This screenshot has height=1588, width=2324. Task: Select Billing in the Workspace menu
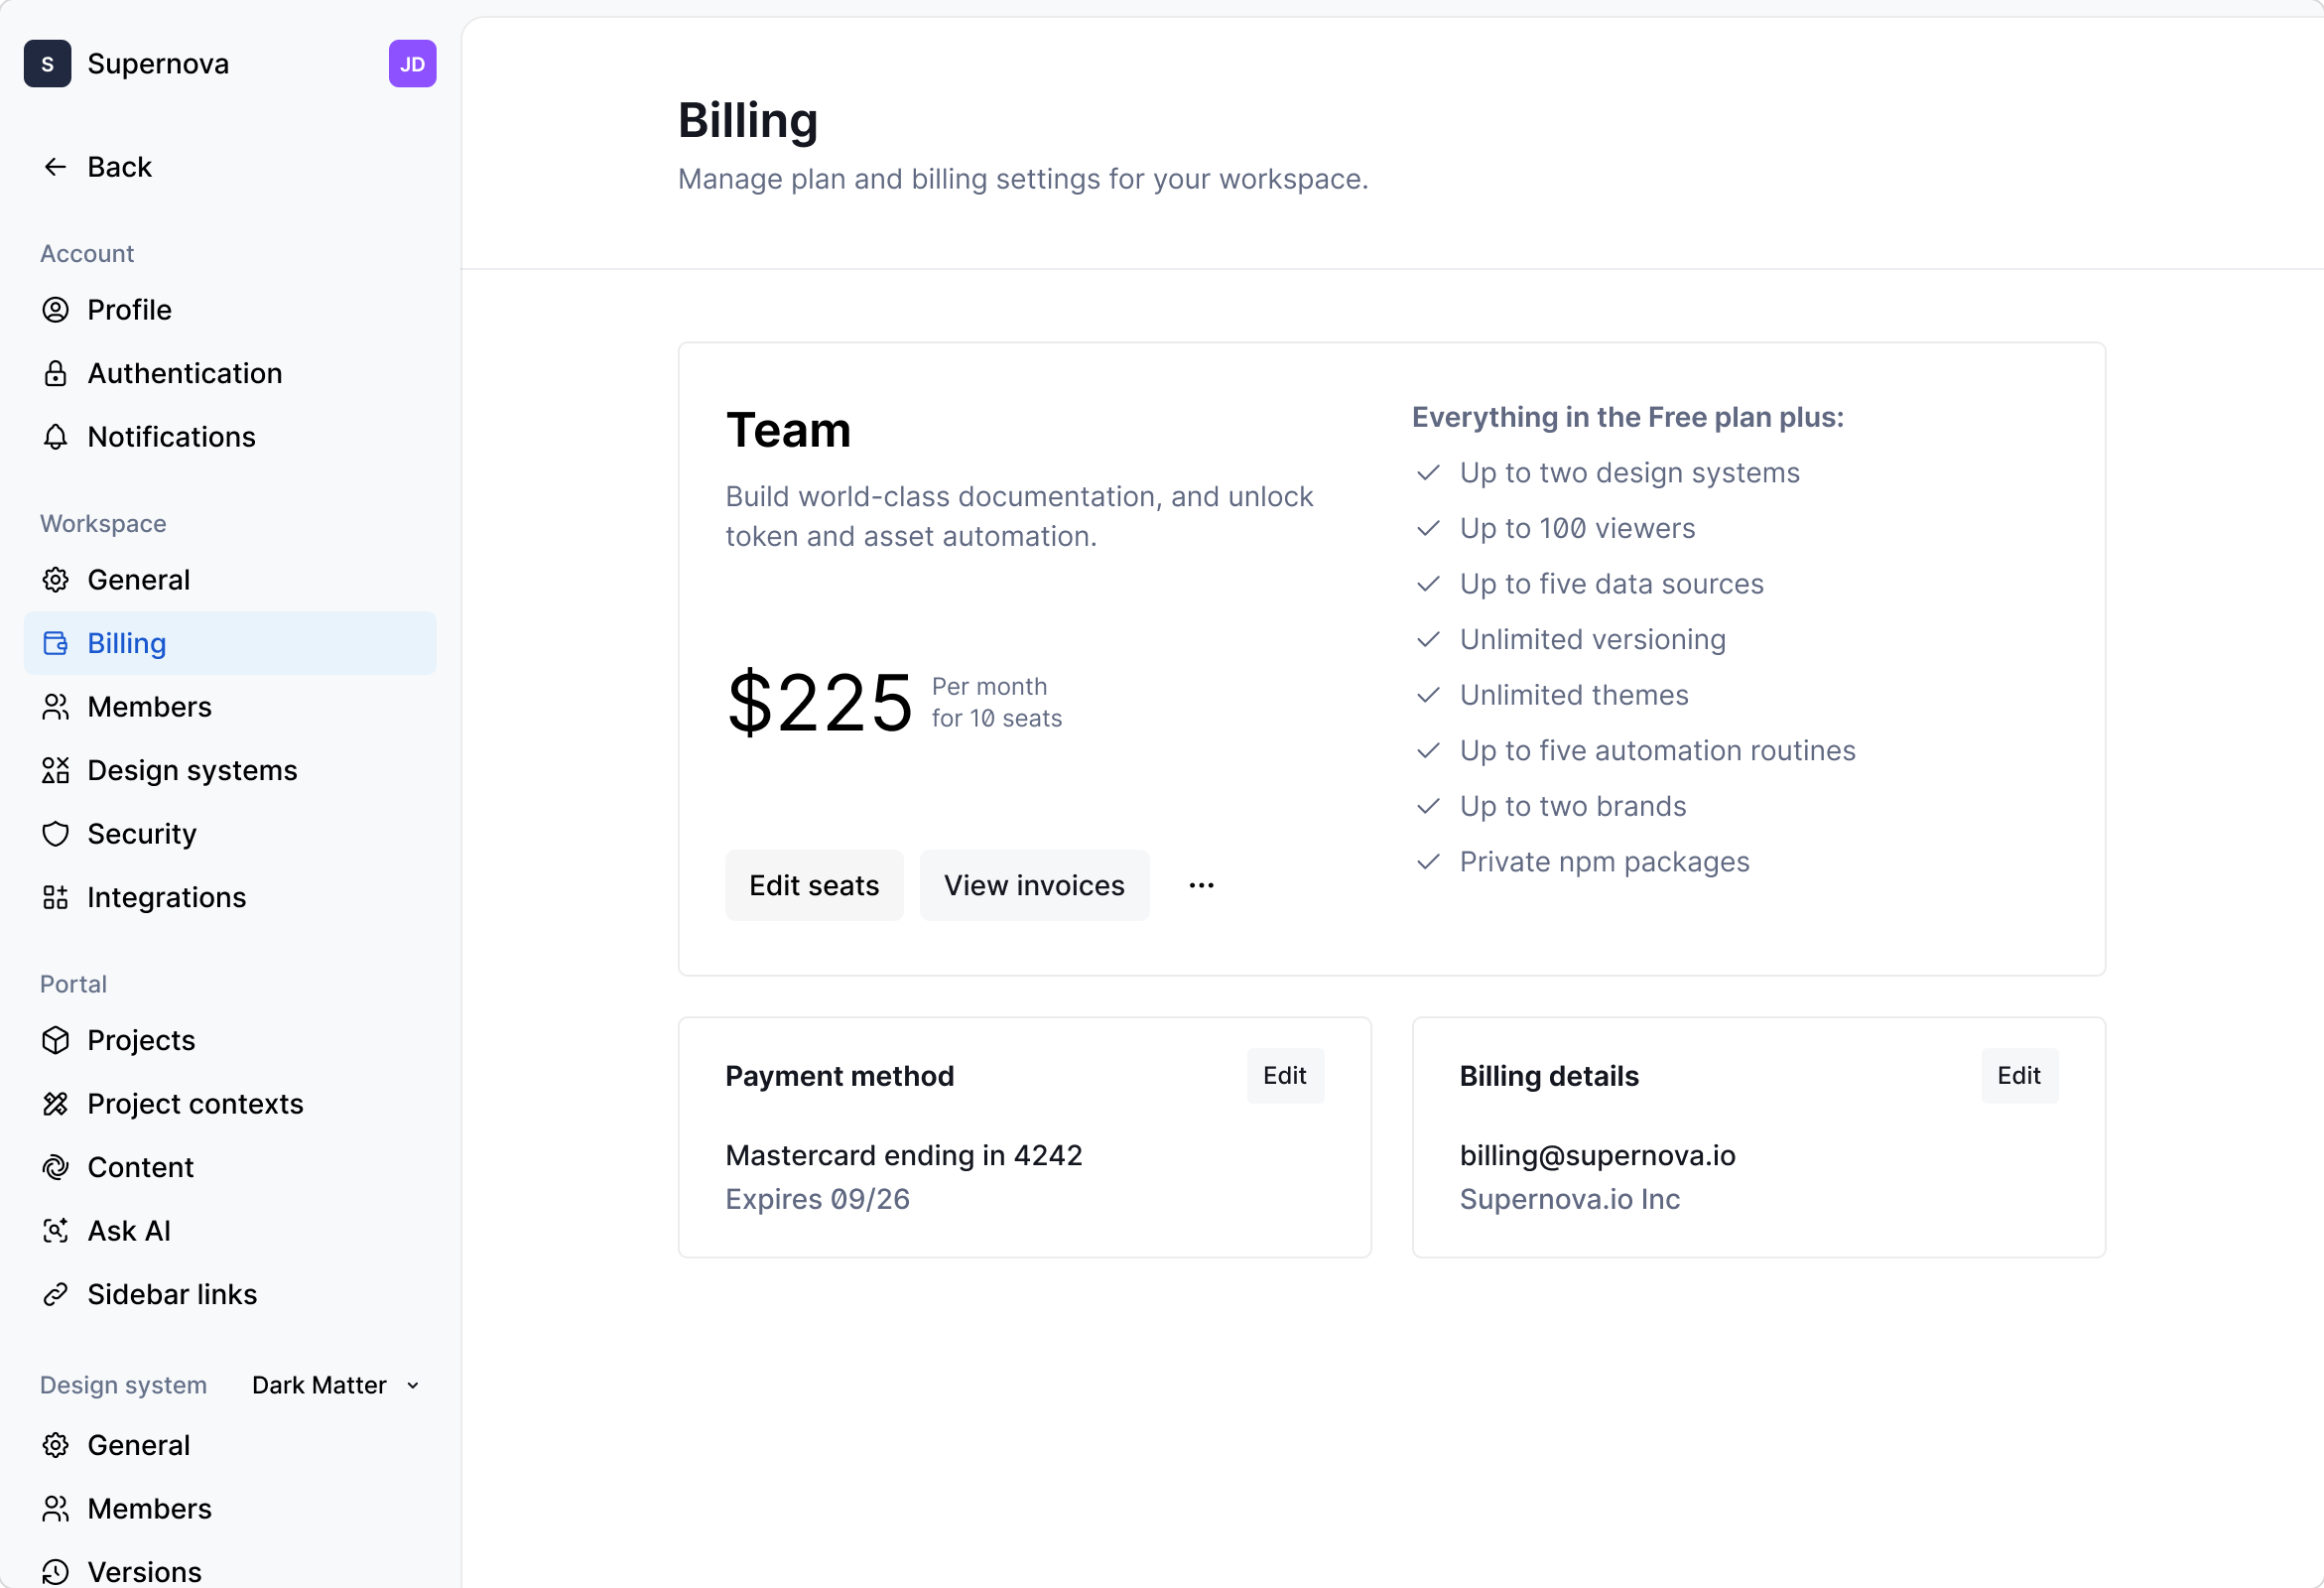pyautogui.click(x=126, y=643)
